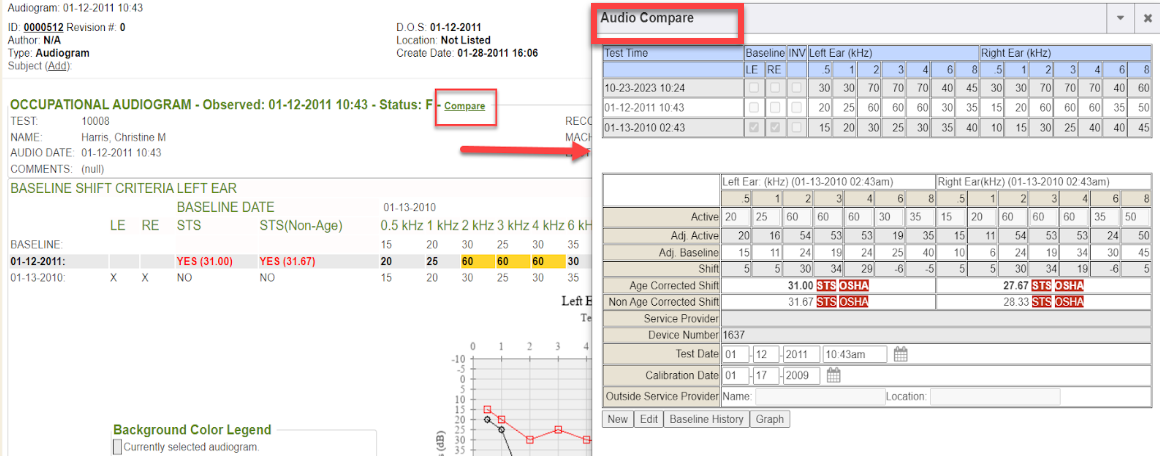Open the Test Date calendar picker

900,354
